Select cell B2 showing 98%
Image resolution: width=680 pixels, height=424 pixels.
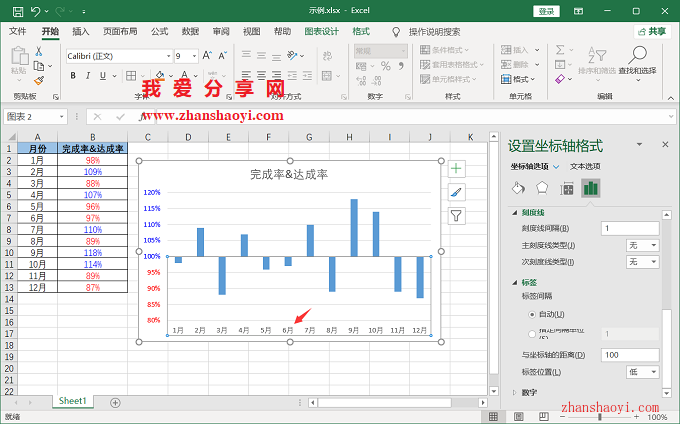tap(92, 160)
